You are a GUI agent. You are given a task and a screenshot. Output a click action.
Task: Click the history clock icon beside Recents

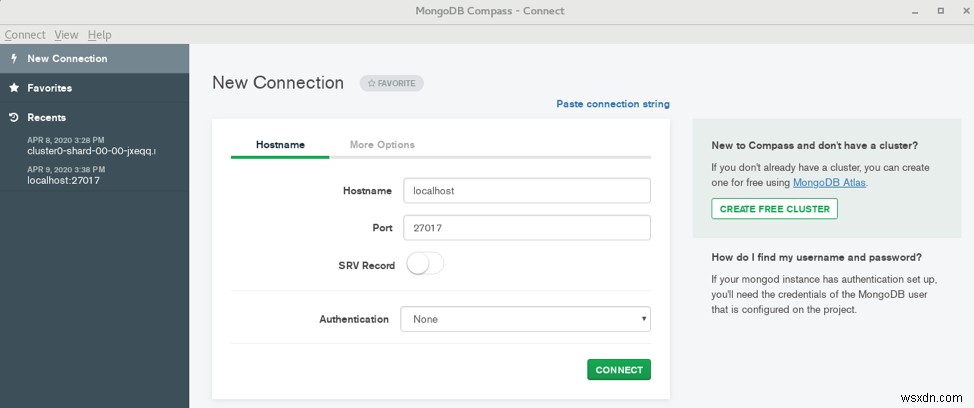click(14, 117)
